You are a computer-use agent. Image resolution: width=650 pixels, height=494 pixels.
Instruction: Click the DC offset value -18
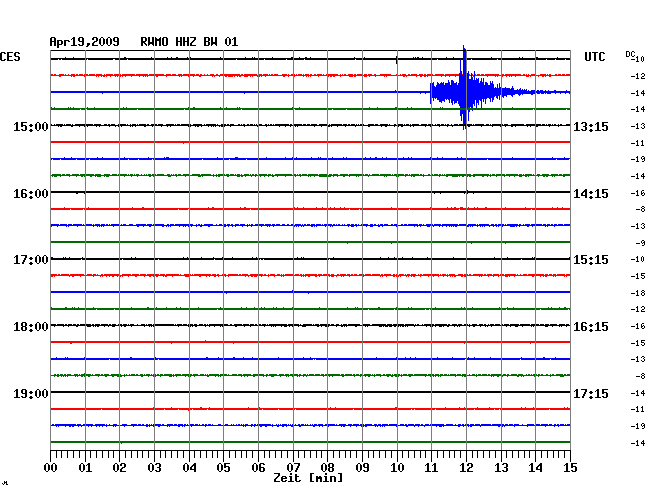[x=638, y=293]
